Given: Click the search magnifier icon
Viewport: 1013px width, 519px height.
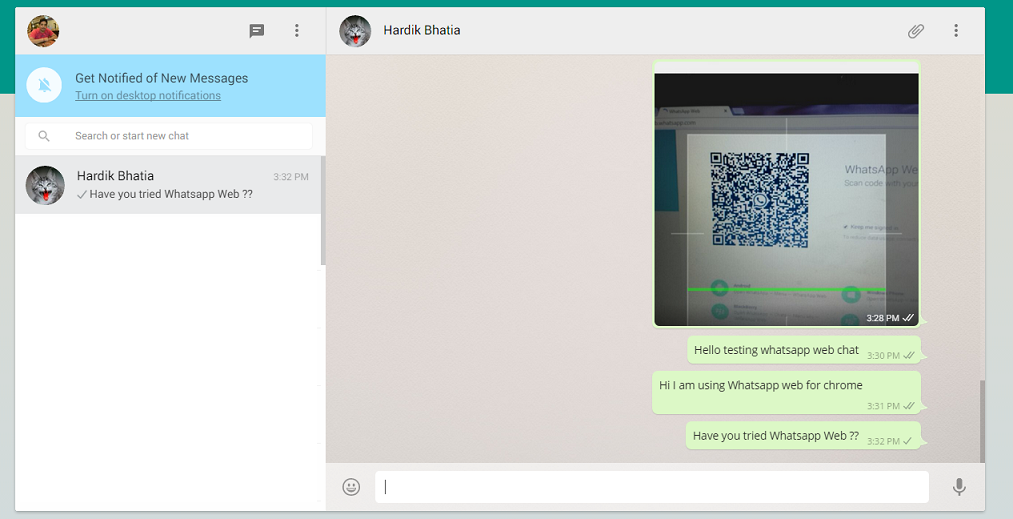Looking at the screenshot, I should [44, 136].
